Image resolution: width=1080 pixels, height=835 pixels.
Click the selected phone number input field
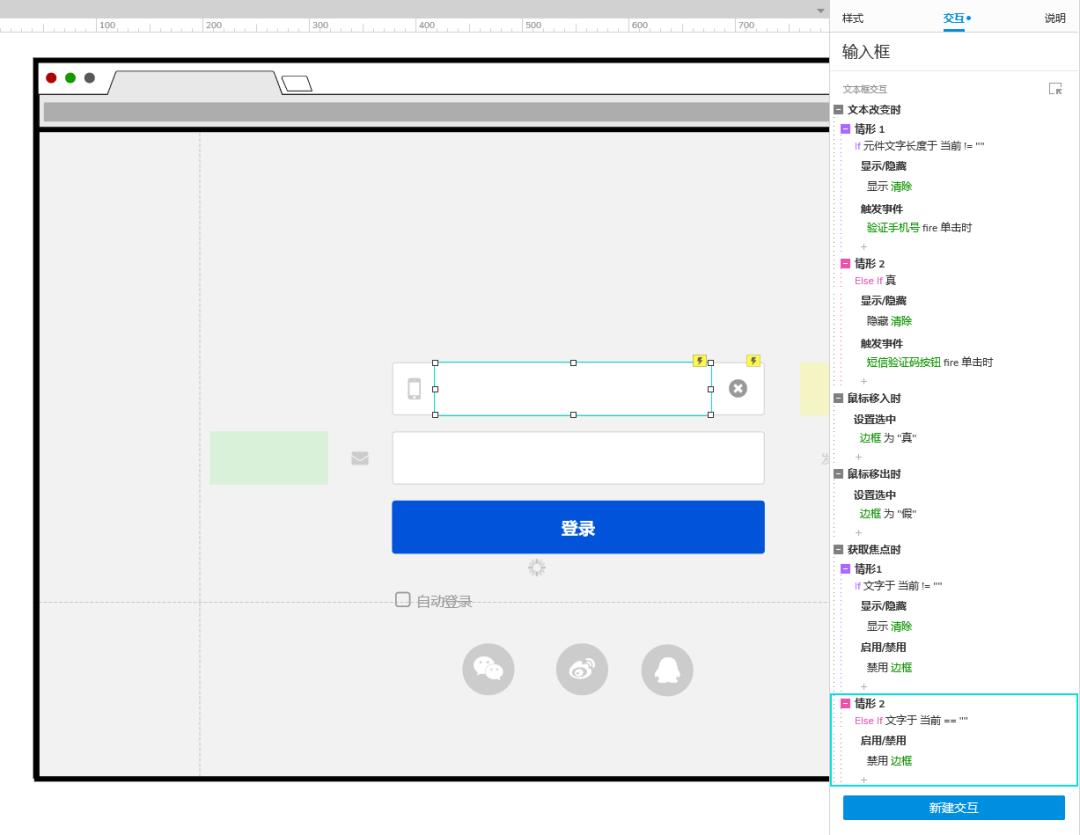pyautogui.click(x=572, y=389)
